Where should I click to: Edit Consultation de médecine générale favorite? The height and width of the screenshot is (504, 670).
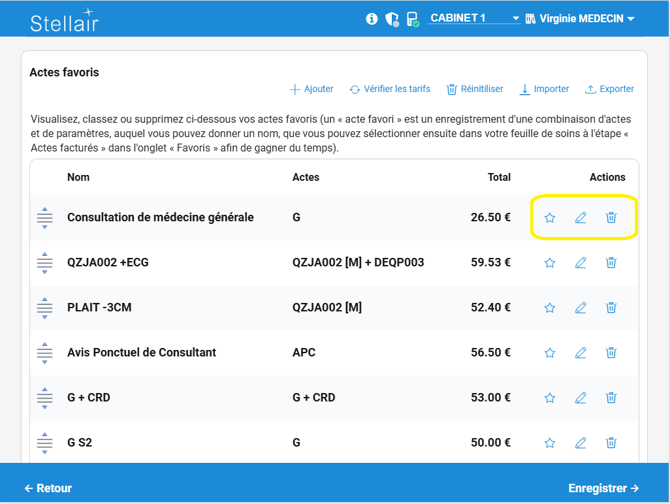[580, 218]
